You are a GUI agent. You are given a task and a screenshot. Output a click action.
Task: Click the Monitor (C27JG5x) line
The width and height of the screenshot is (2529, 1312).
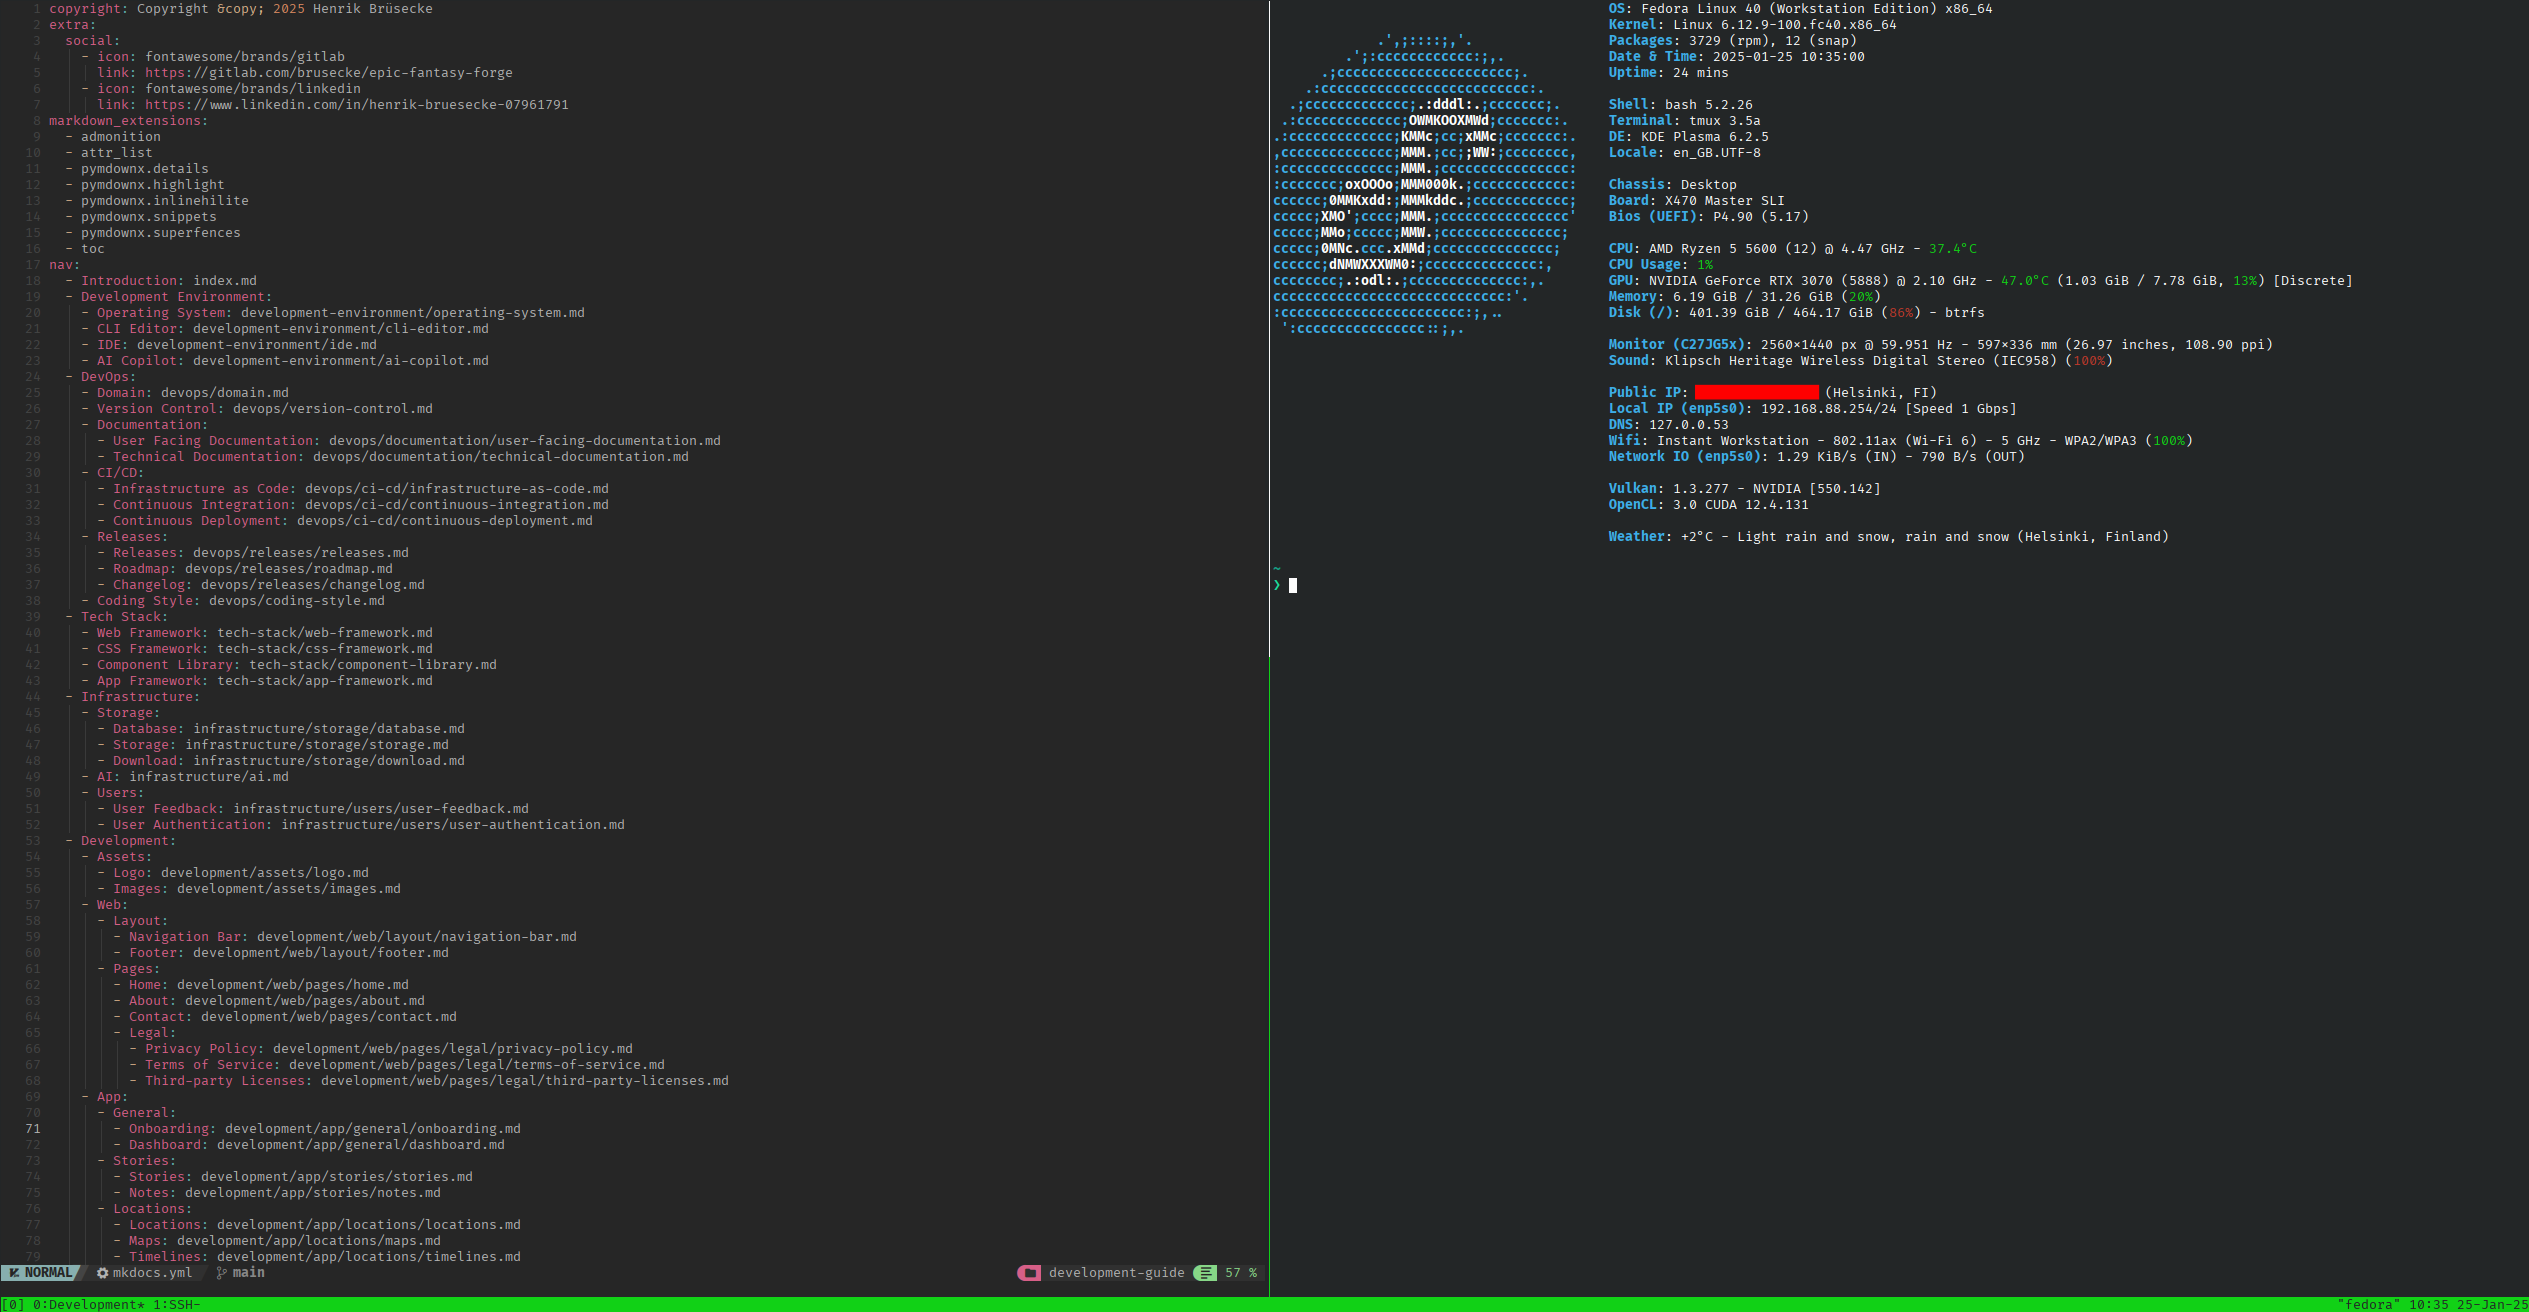click(x=1940, y=345)
